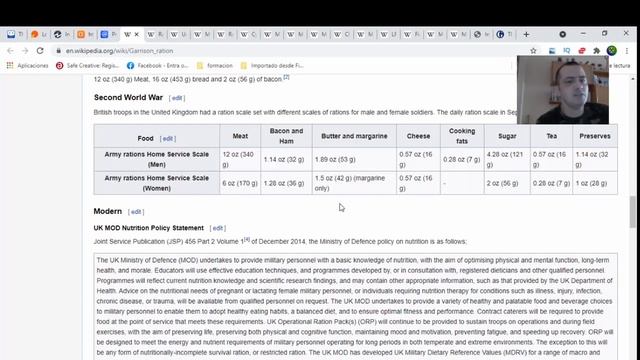Edit the Second World War section
640x360 pixels.
point(177,98)
